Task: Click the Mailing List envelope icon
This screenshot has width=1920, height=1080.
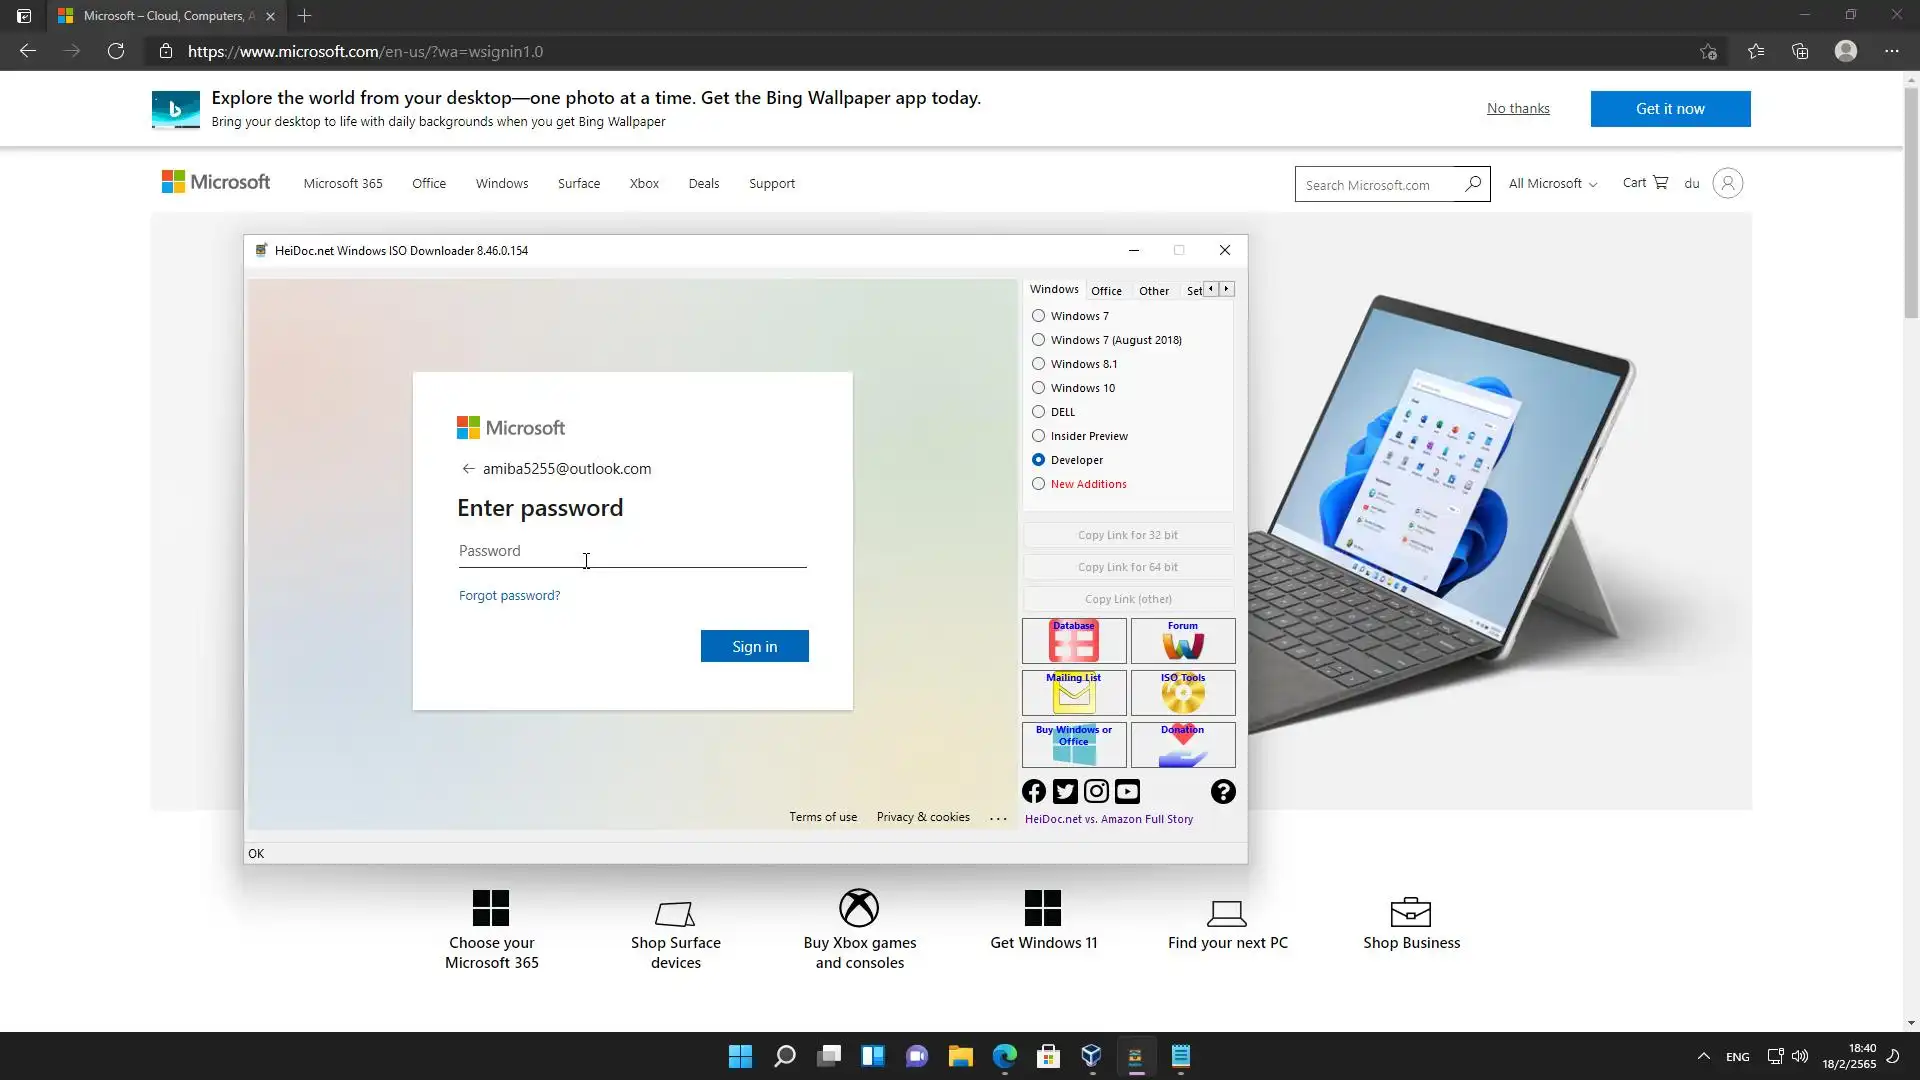Action: [x=1073, y=693]
